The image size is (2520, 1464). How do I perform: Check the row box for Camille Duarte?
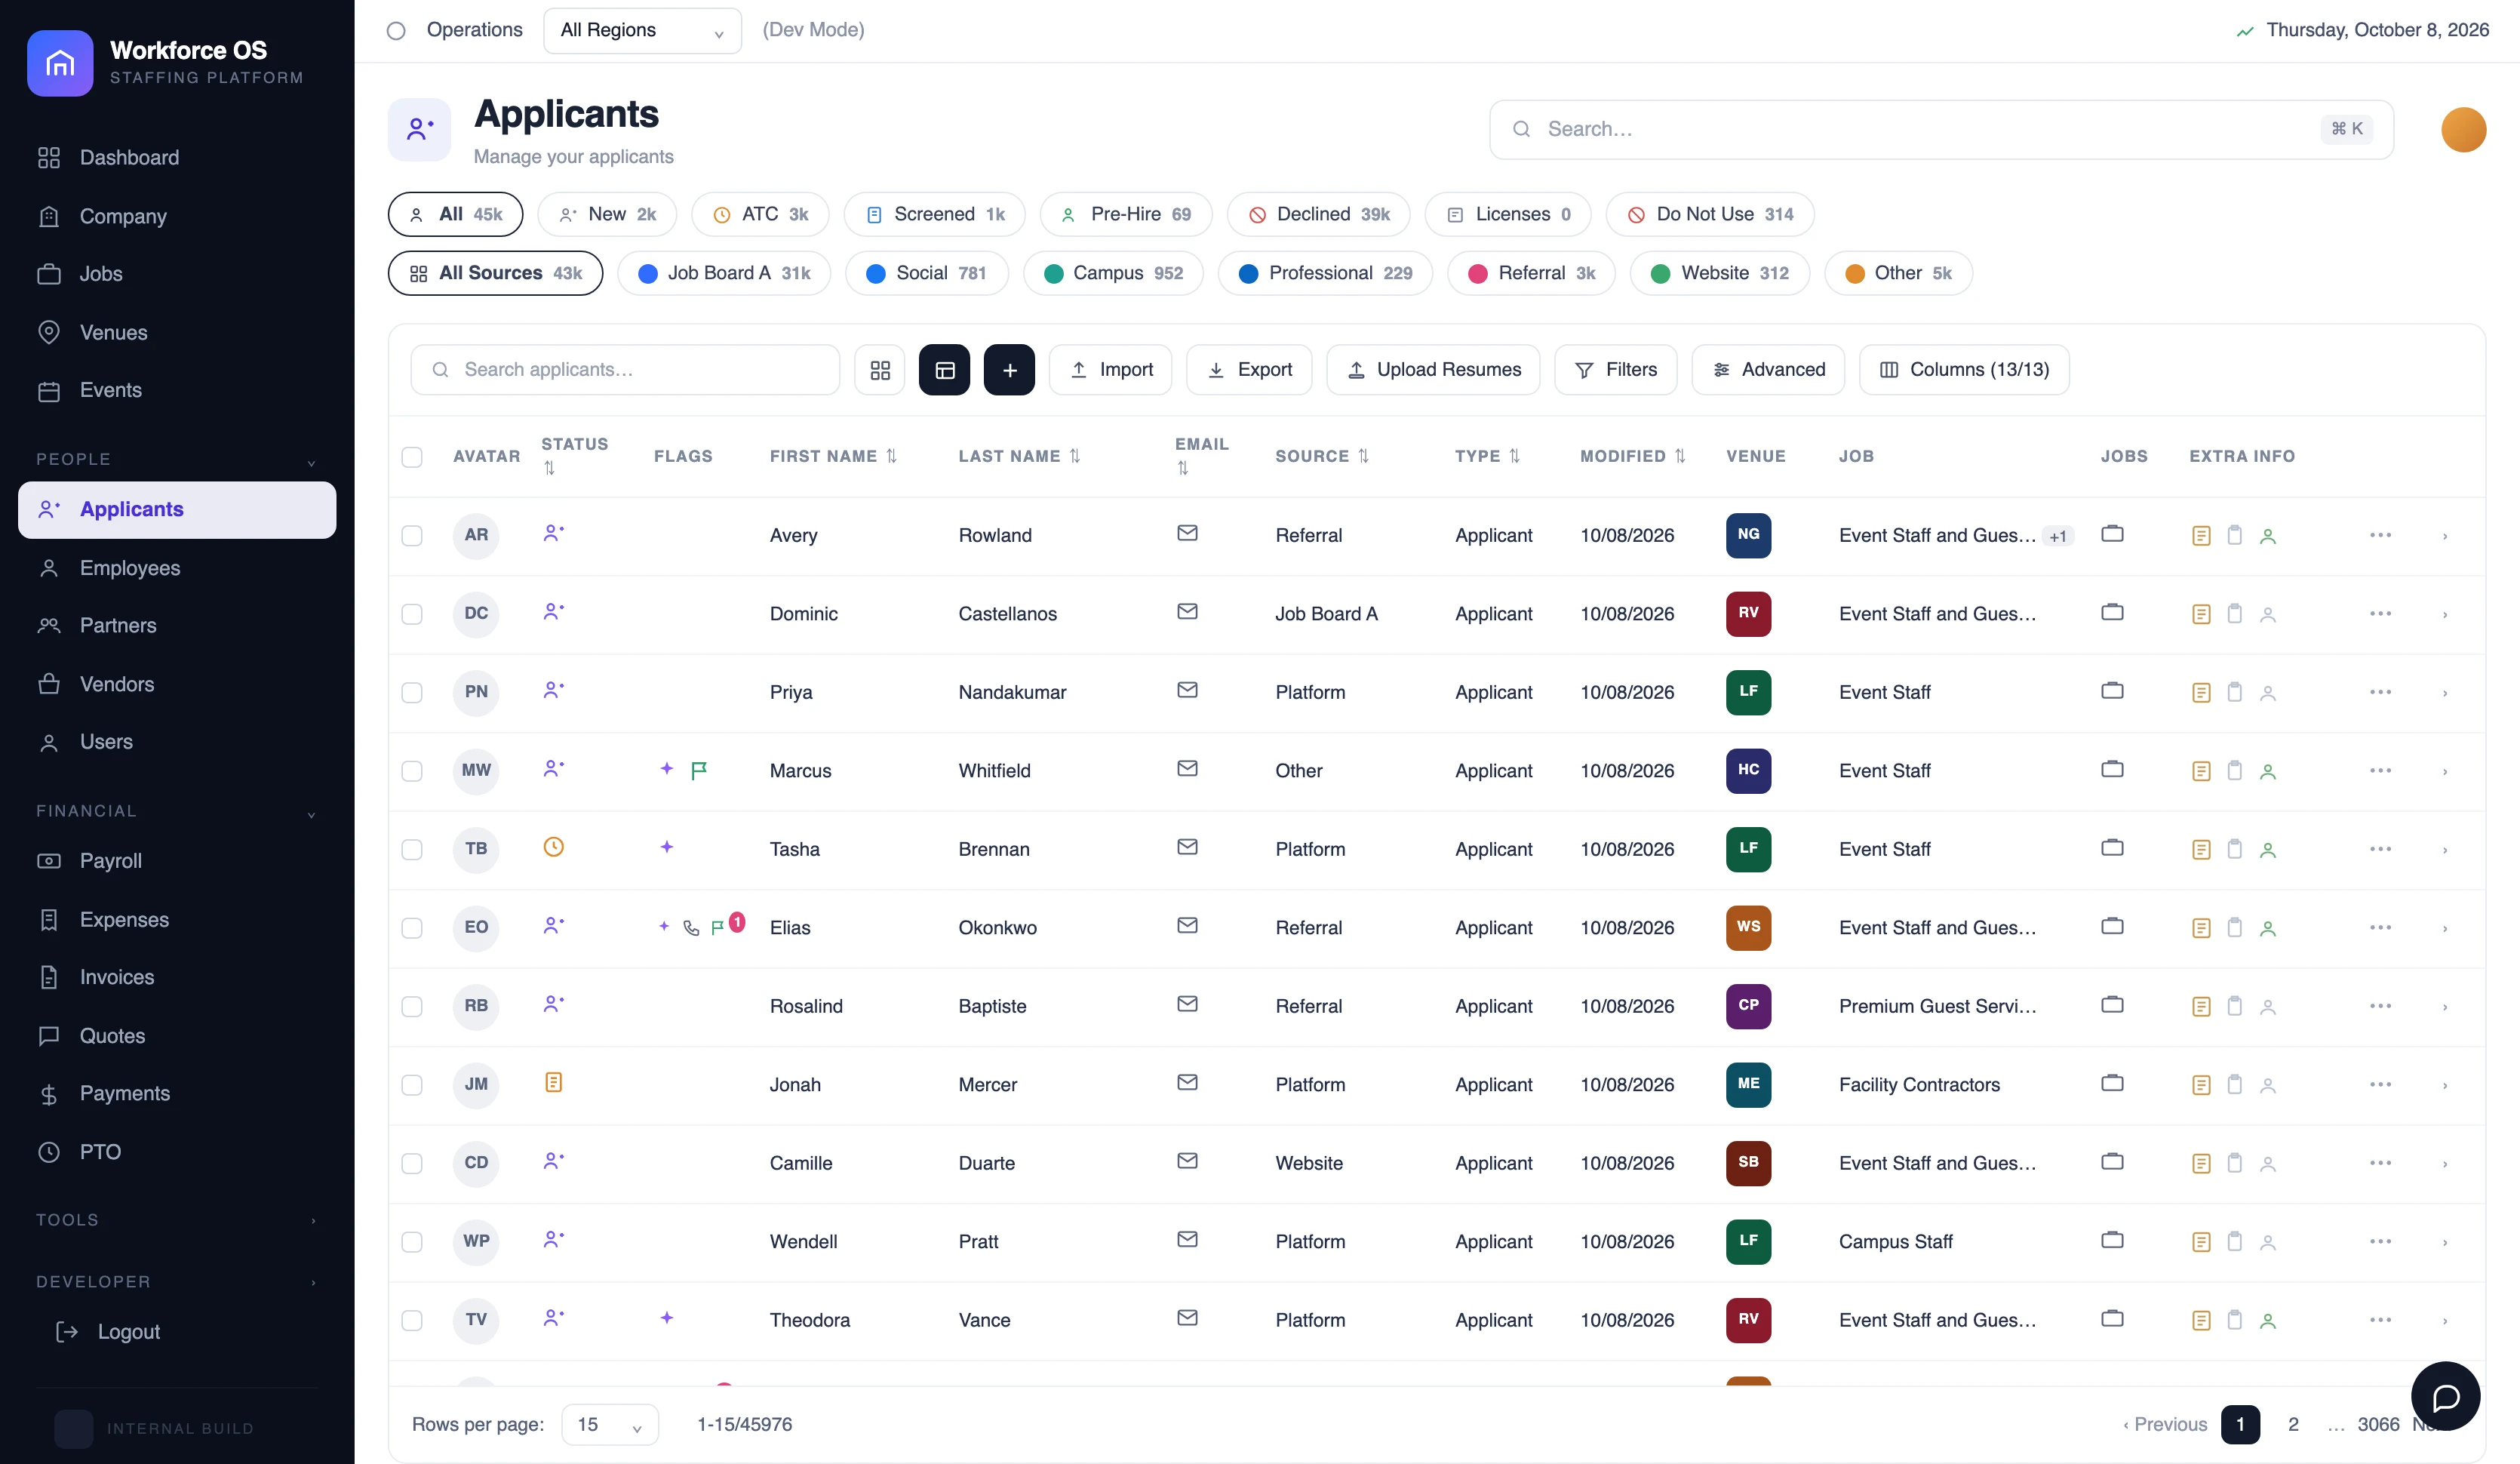[x=412, y=1163]
